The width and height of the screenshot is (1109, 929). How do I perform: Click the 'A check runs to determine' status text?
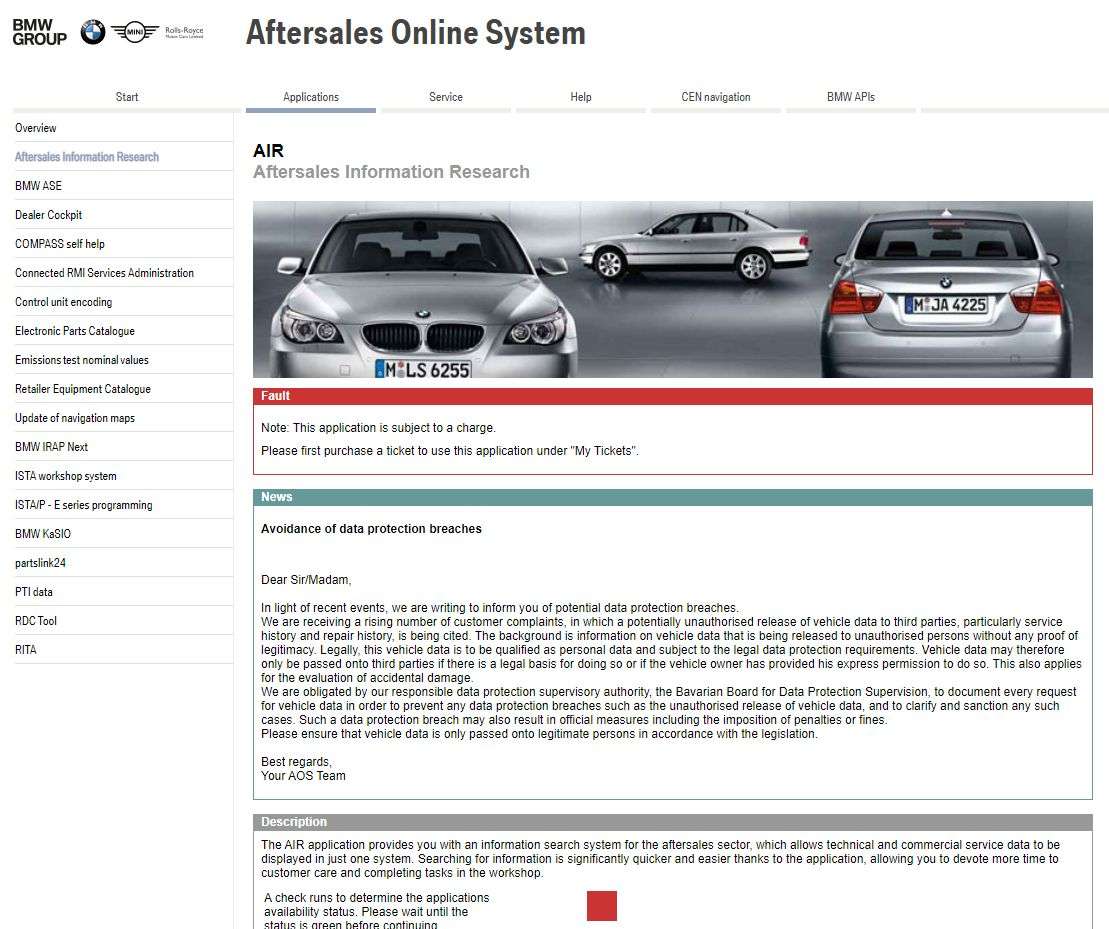point(376,911)
